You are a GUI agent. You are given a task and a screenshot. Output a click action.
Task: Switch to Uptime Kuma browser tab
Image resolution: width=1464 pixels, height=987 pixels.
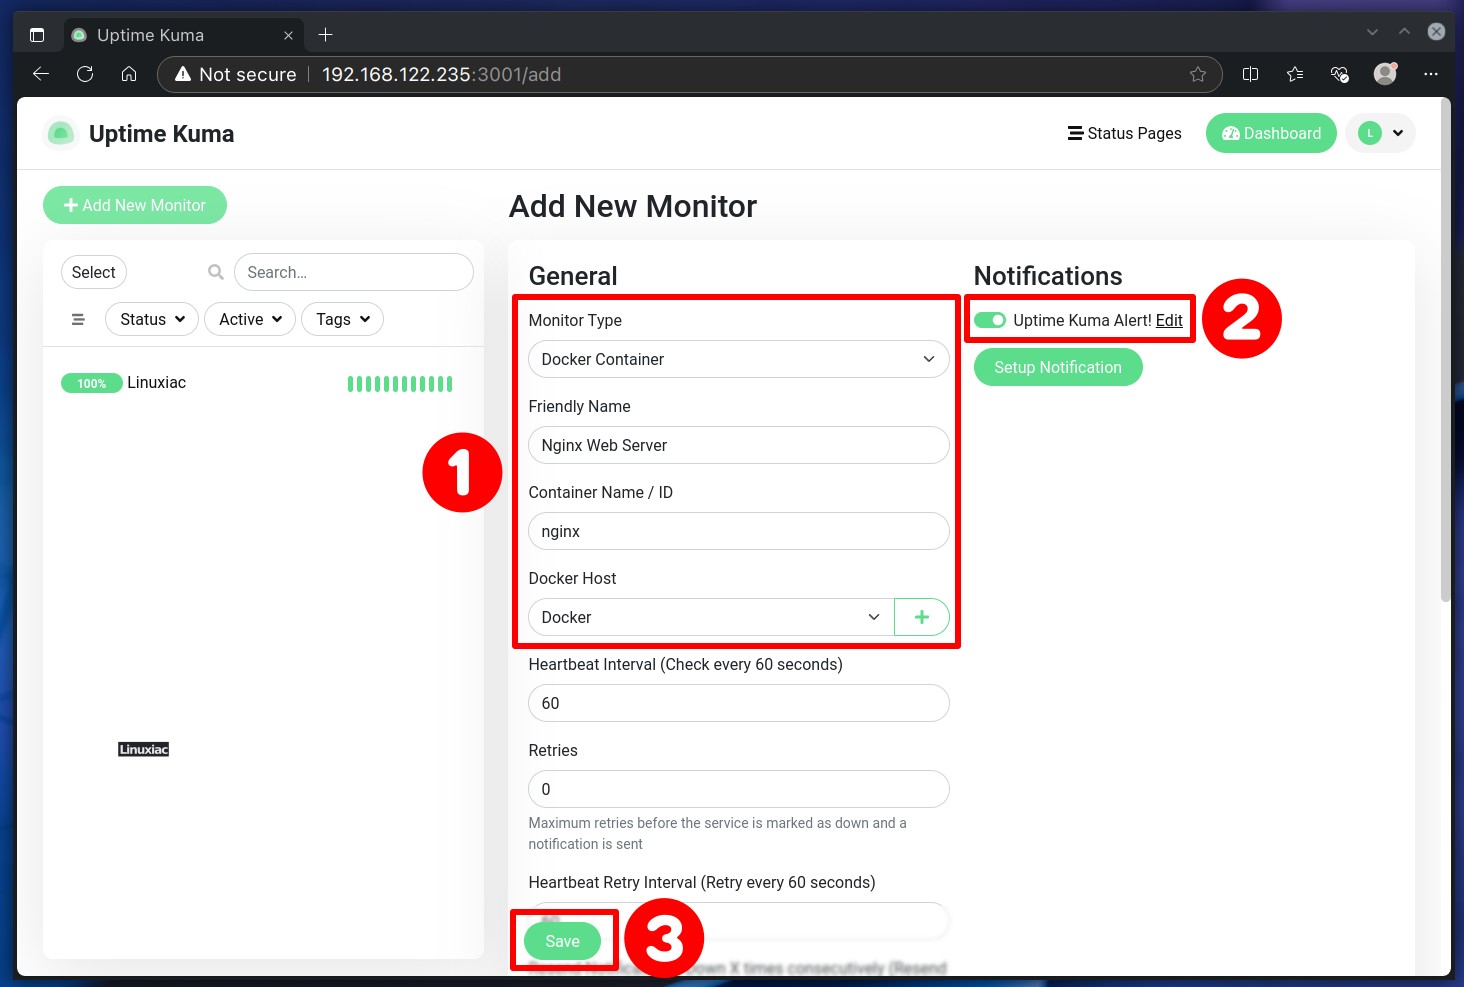click(183, 35)
